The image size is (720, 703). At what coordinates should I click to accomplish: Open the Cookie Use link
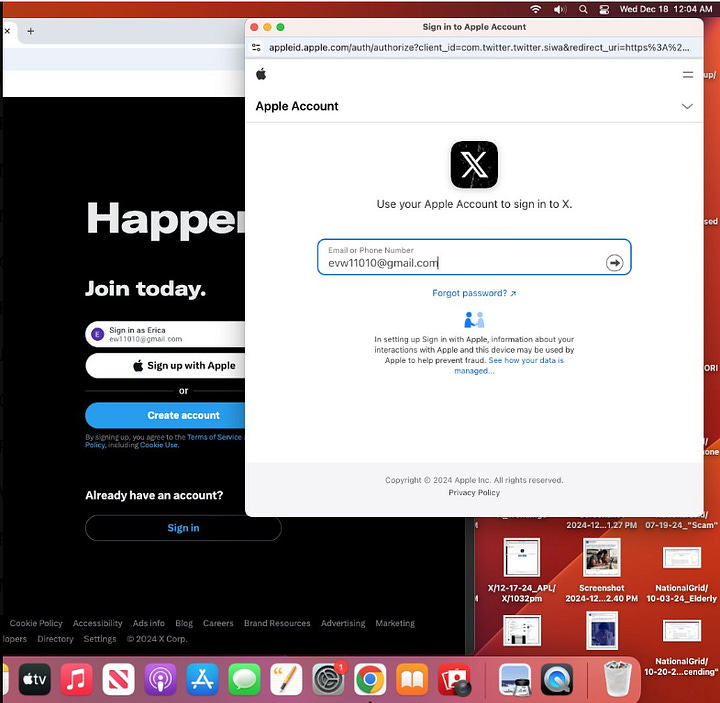click(159, 445)
